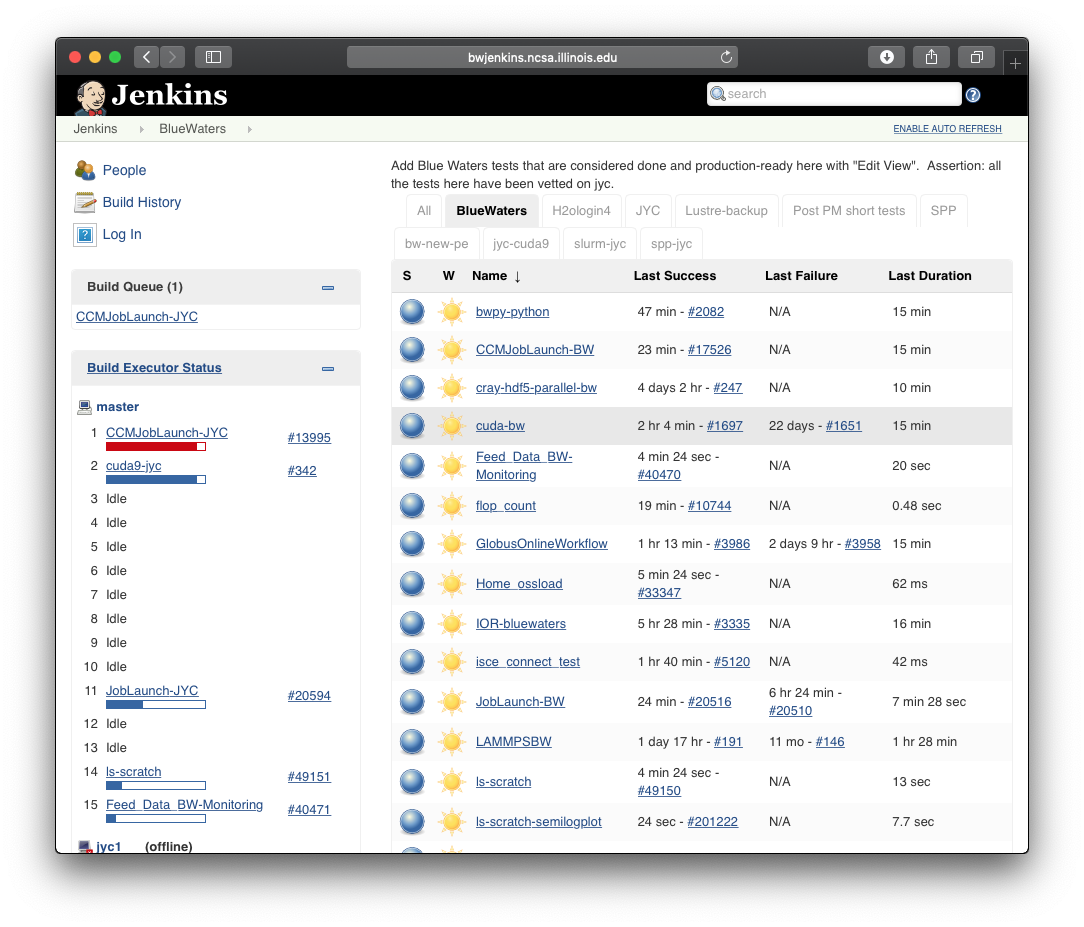1084x927 pixels.
Task: Reload the page with the refresh icon
Action: click(726, 57)
